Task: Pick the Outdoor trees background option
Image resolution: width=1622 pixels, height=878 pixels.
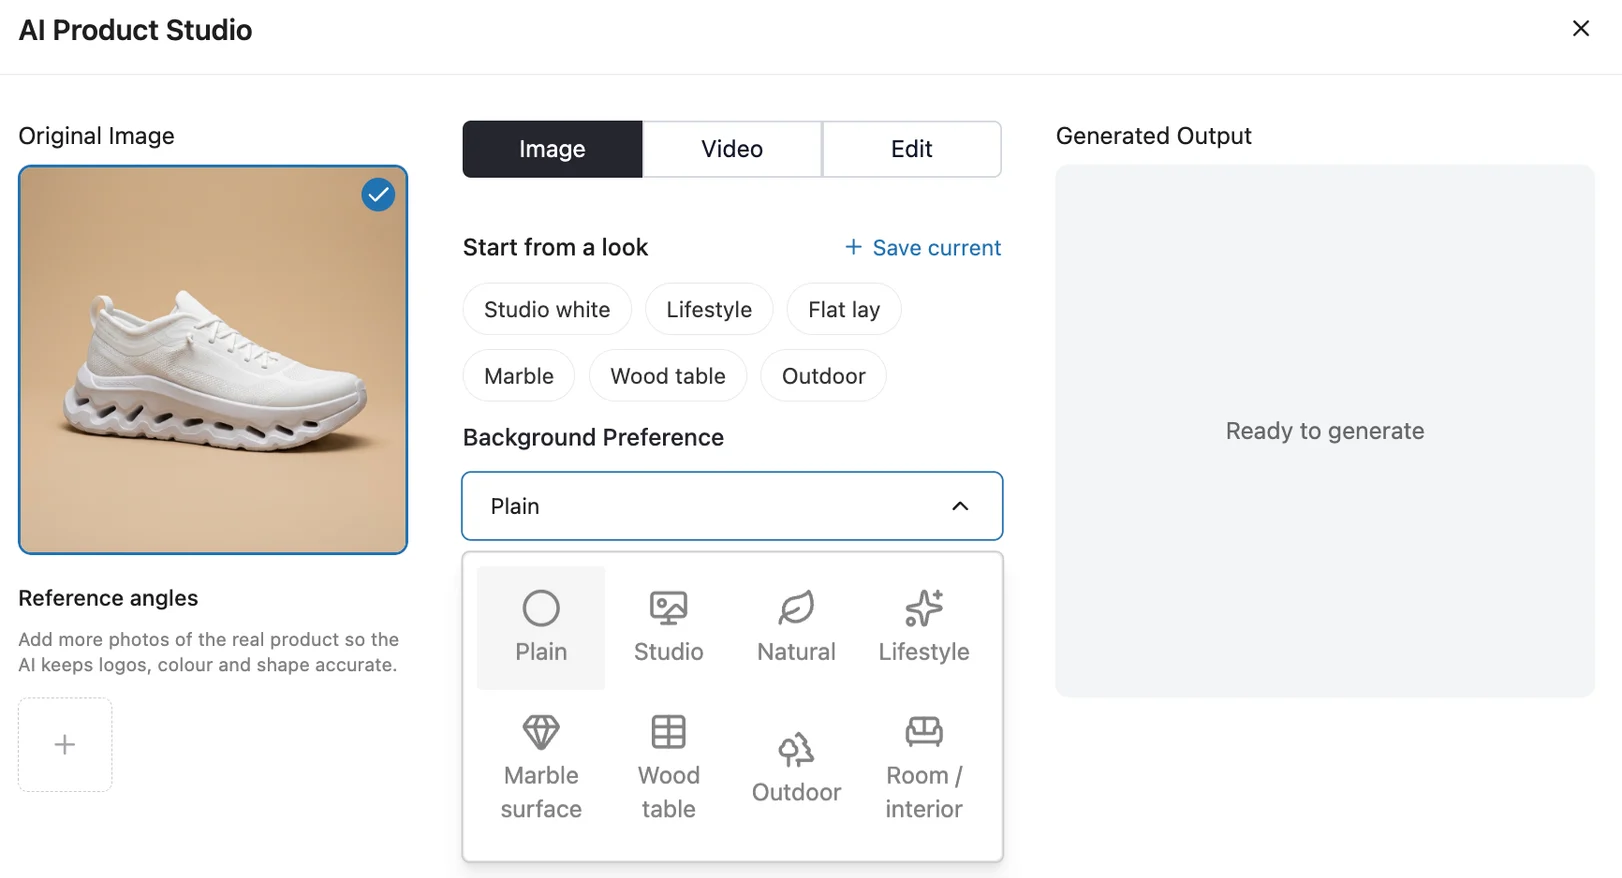Action: click(796, 767)
